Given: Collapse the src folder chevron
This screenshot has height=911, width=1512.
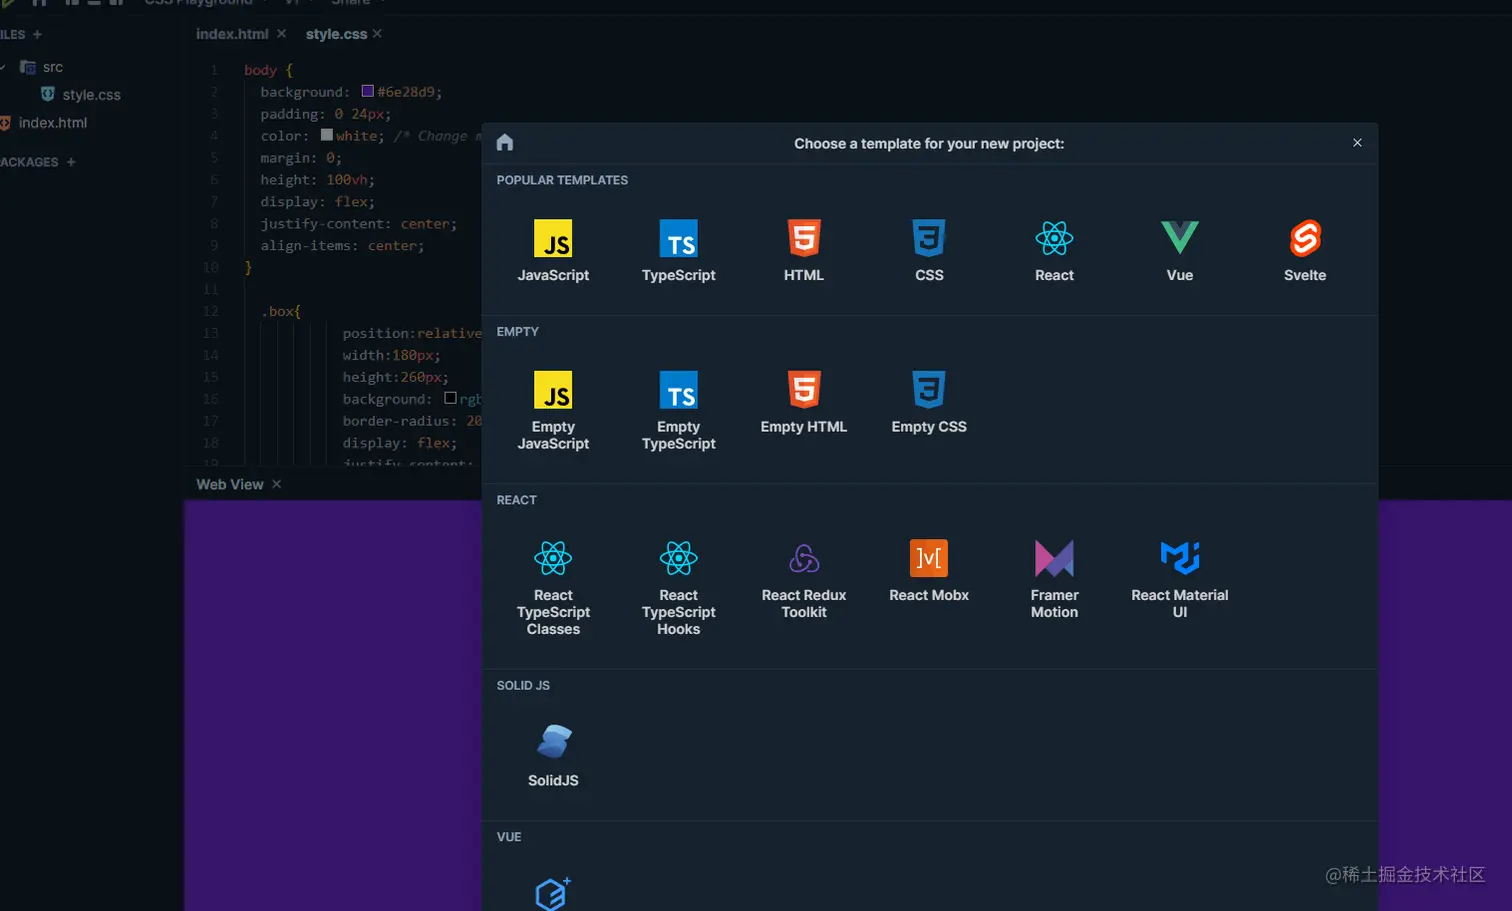Looking at the screenshot, I should 3,67.
